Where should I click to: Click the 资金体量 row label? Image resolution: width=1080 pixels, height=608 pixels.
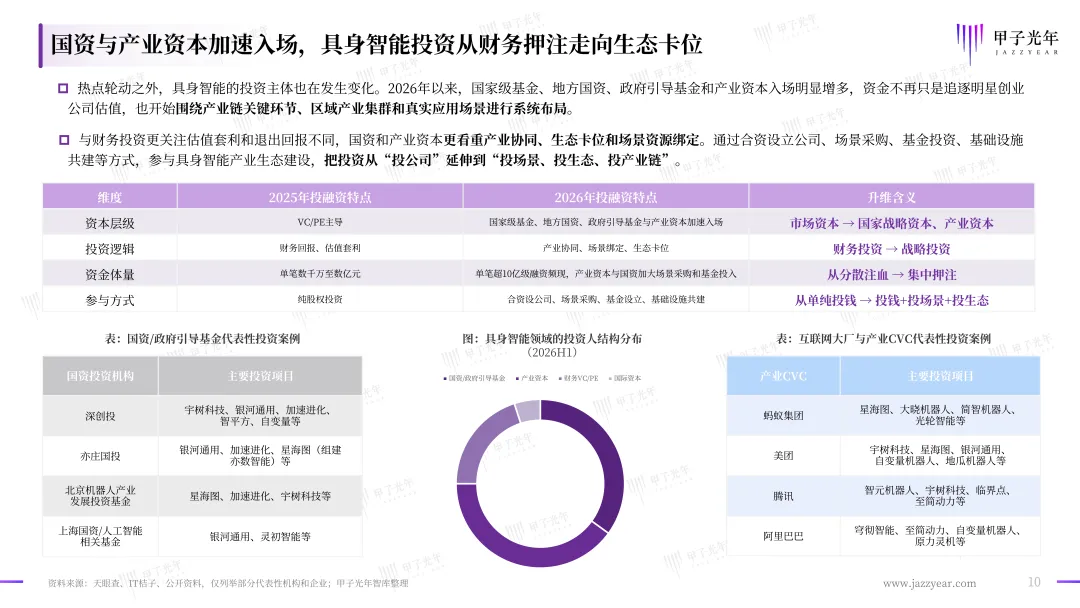point(110,275)
